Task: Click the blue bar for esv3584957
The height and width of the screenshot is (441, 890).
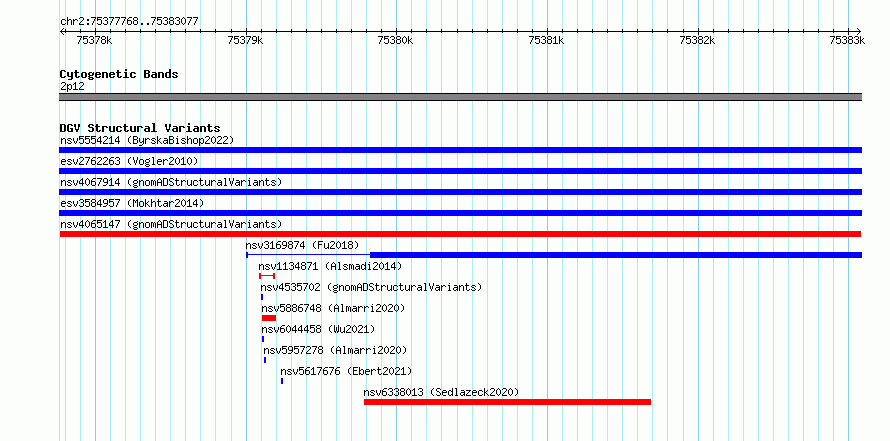Action: coord(460,213)
